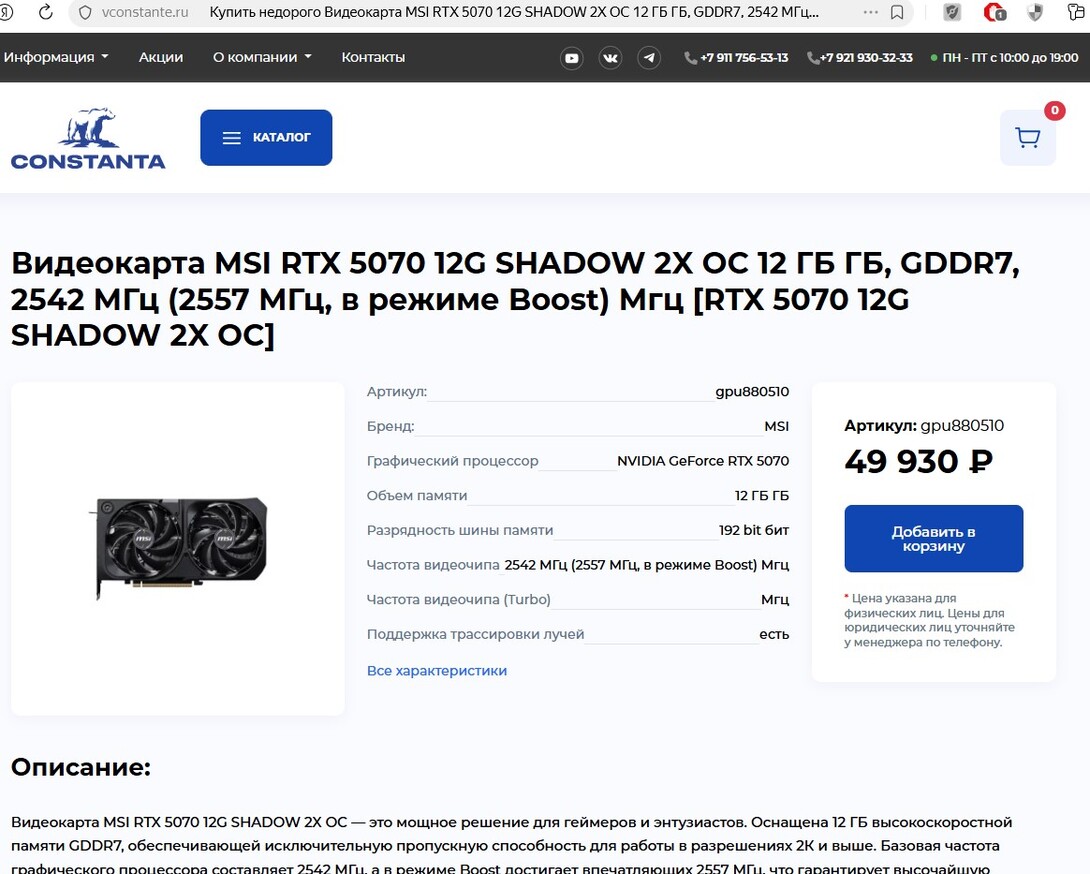This screenshot has width=1090, height=874.
Task: Open the shopping cart icon
Action: tap(1027, 138)
